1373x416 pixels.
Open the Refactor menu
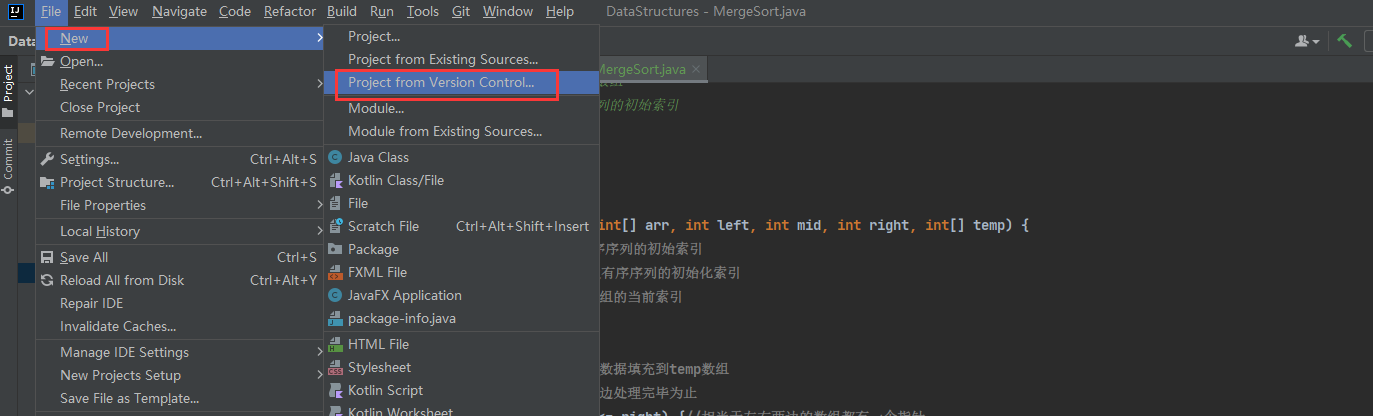290,11
